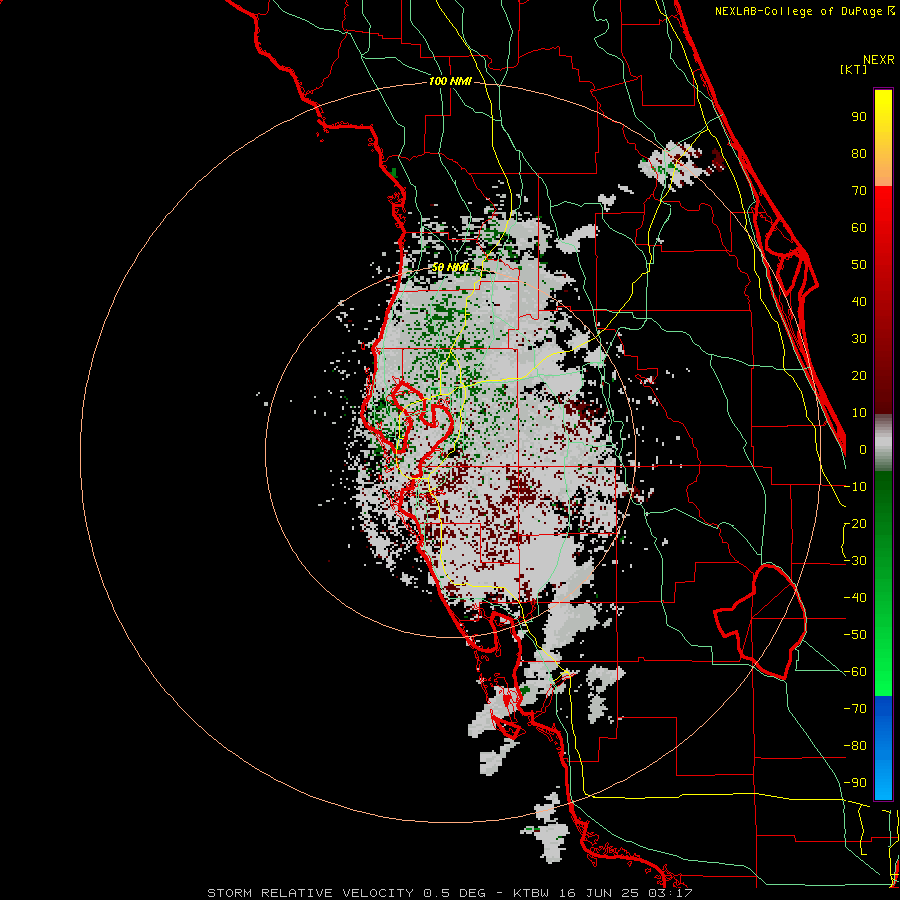
Task: Select the 40 value on velocity scale
Action: pos(859,302)
